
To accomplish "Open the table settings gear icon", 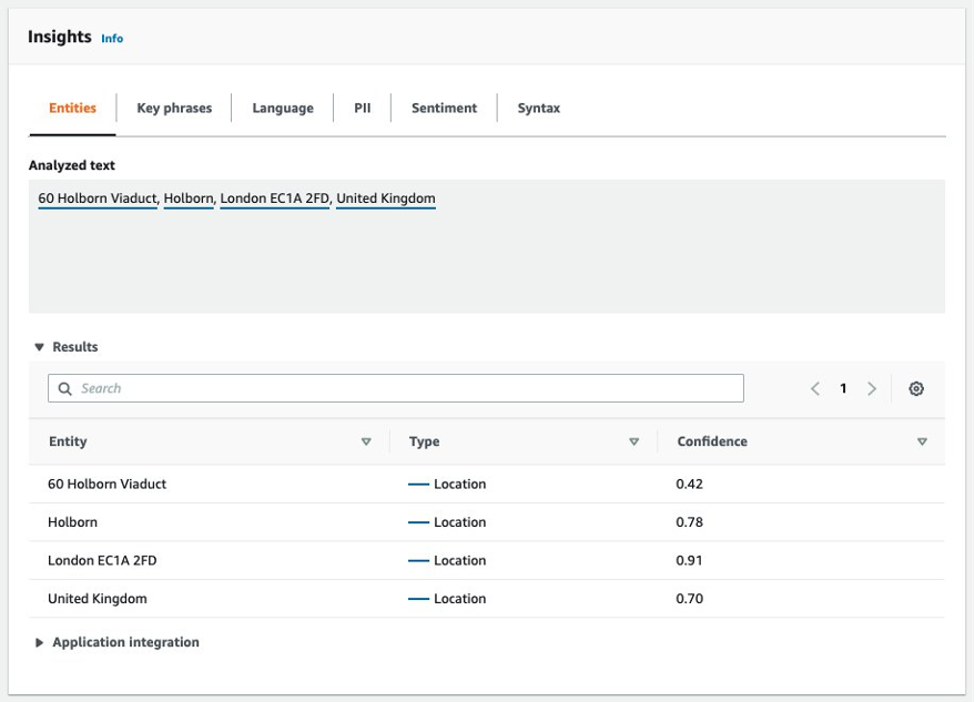I will pos(915,389).
